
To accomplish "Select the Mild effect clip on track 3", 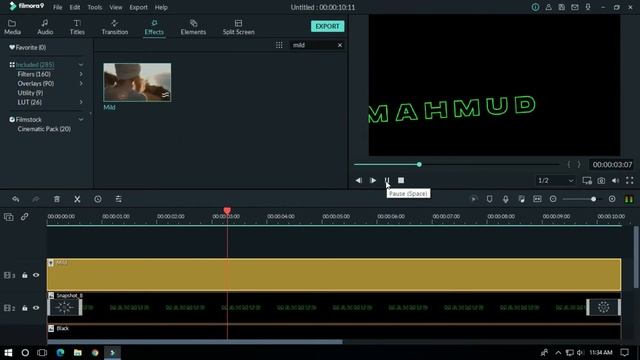I will click(x=334, y=275).
